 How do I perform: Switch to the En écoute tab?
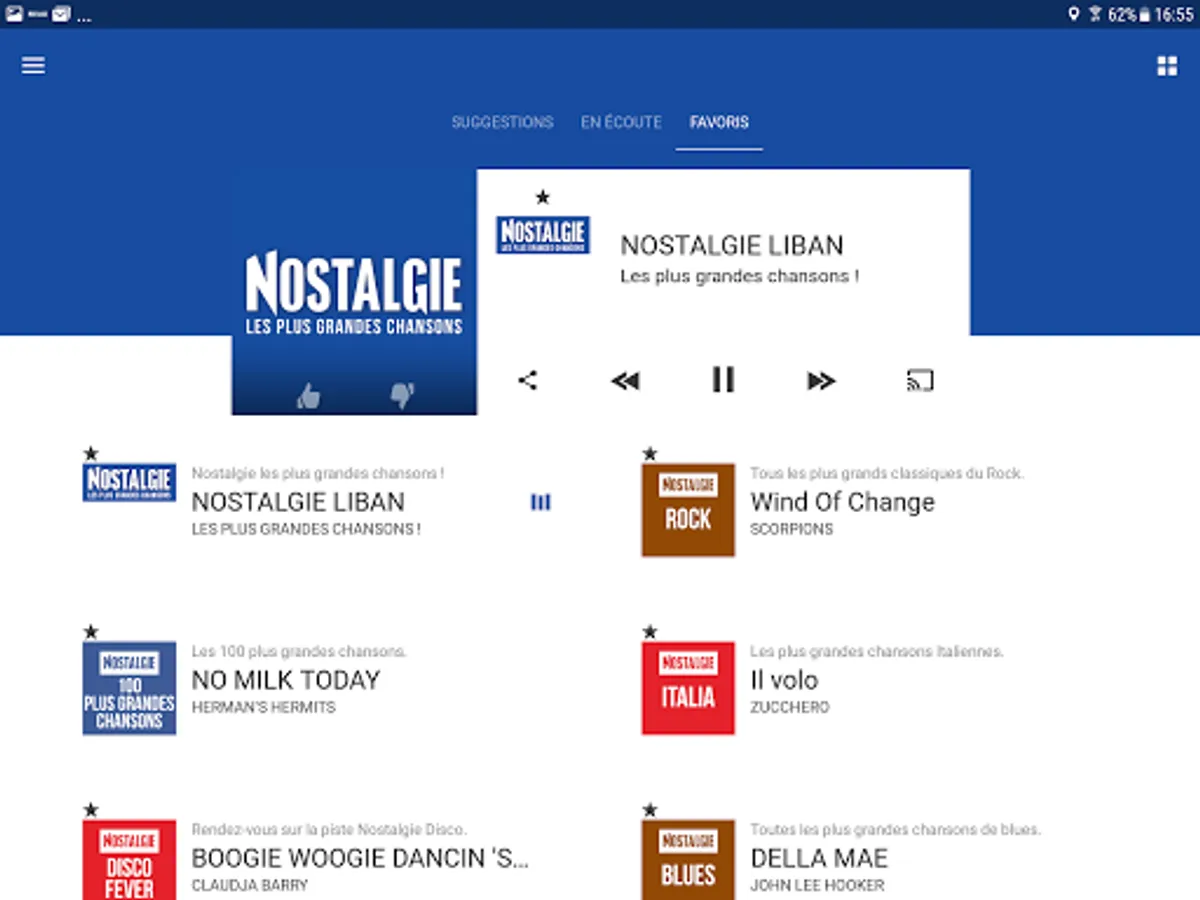(621, 122)
